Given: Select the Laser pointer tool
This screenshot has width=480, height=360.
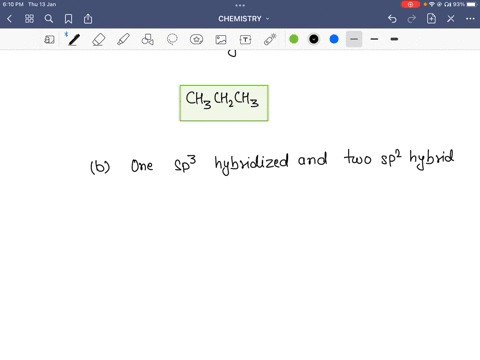Looking at the screenshot, I should click(x=270, y=39).
